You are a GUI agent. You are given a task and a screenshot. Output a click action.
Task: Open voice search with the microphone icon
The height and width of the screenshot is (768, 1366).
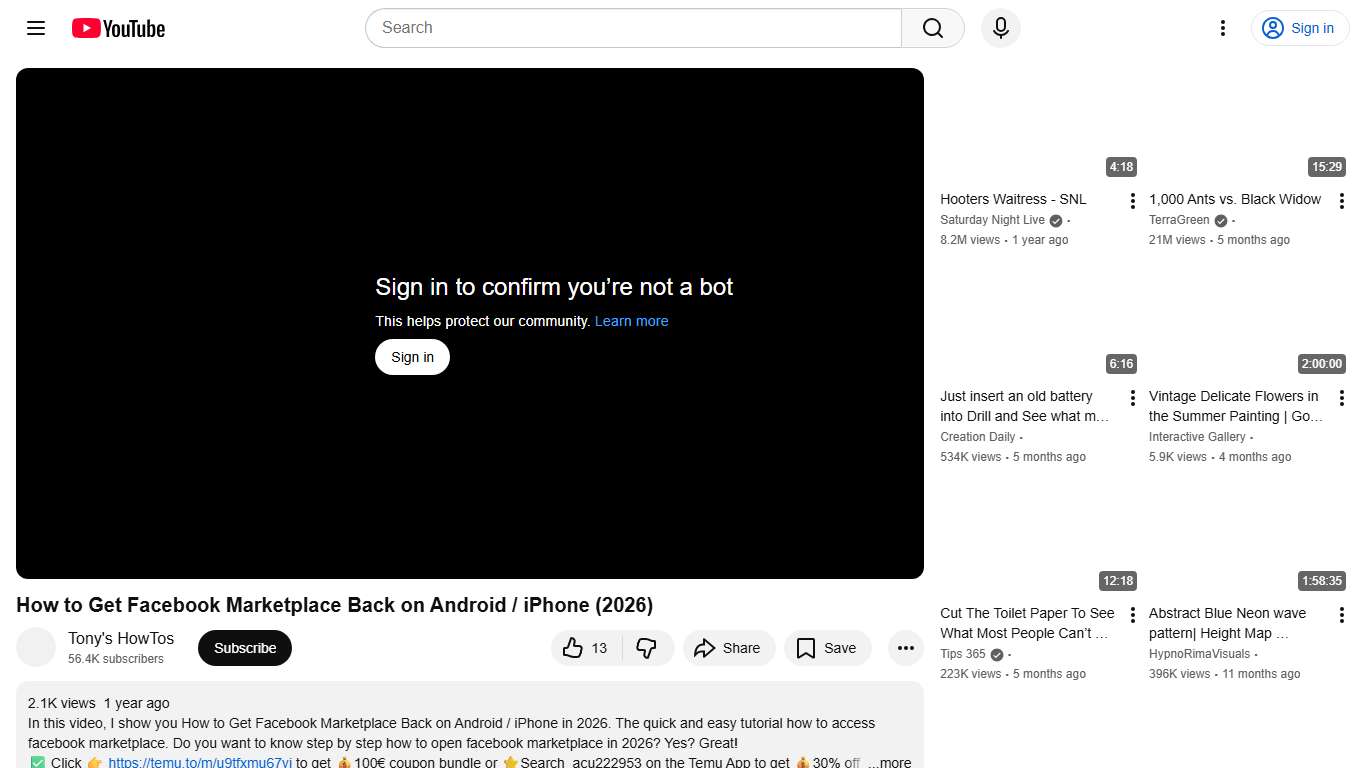click(x=1000, y=28)
